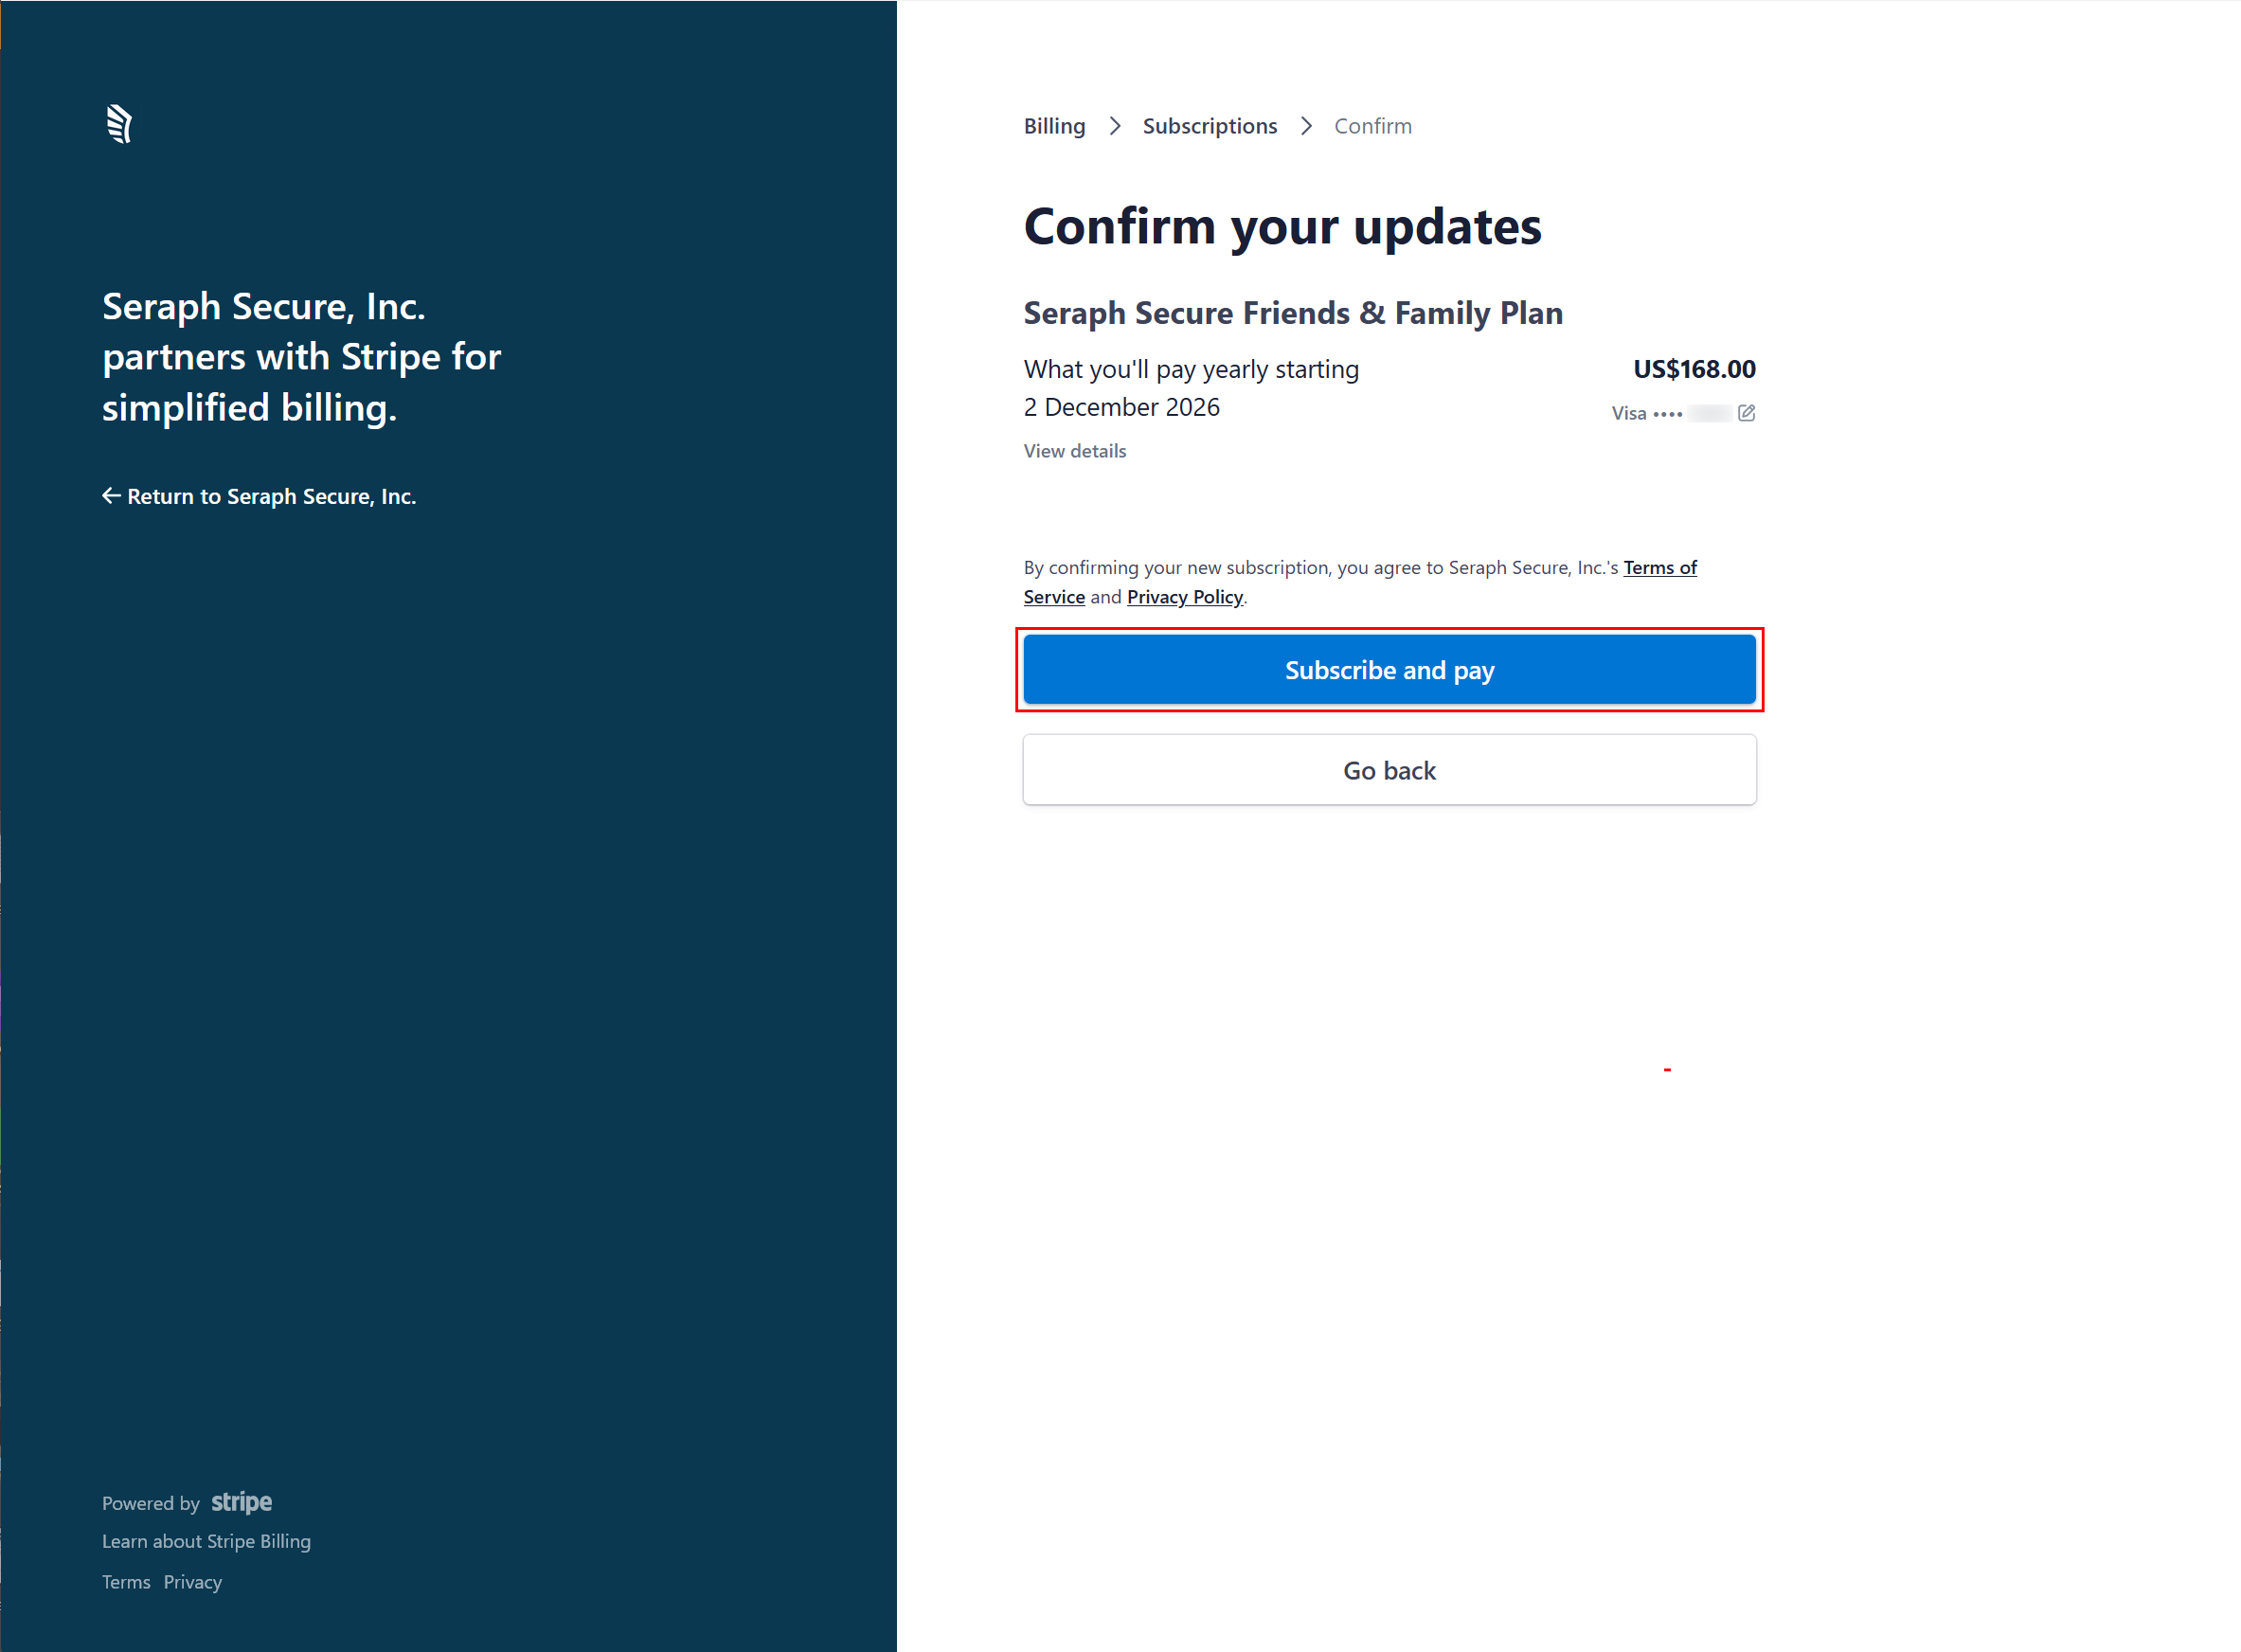This screenshot has height=1652, width=2241.
Task: Click the US$168.00 price amount
Action: [1693, 369]
